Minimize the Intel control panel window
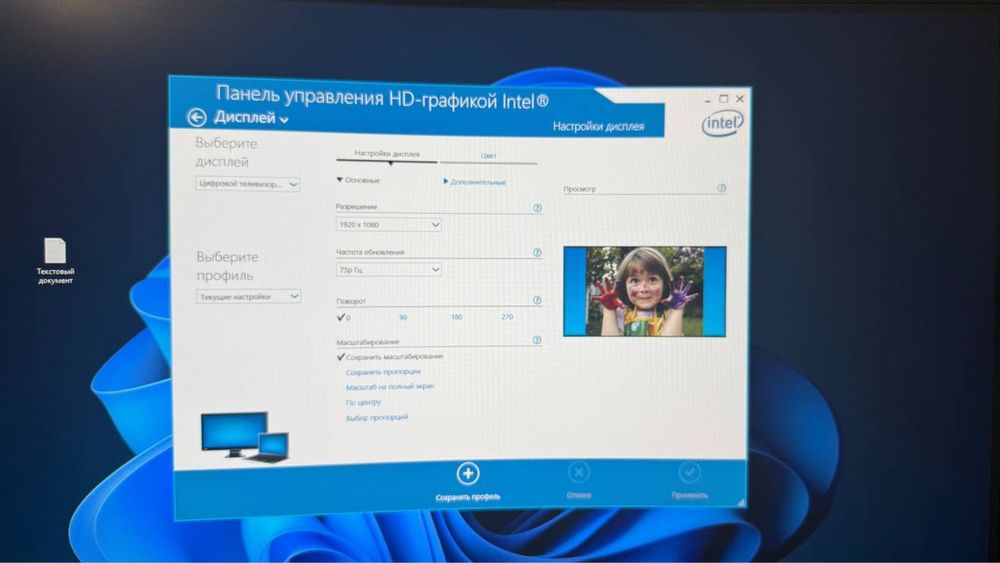 coord(708,100)
